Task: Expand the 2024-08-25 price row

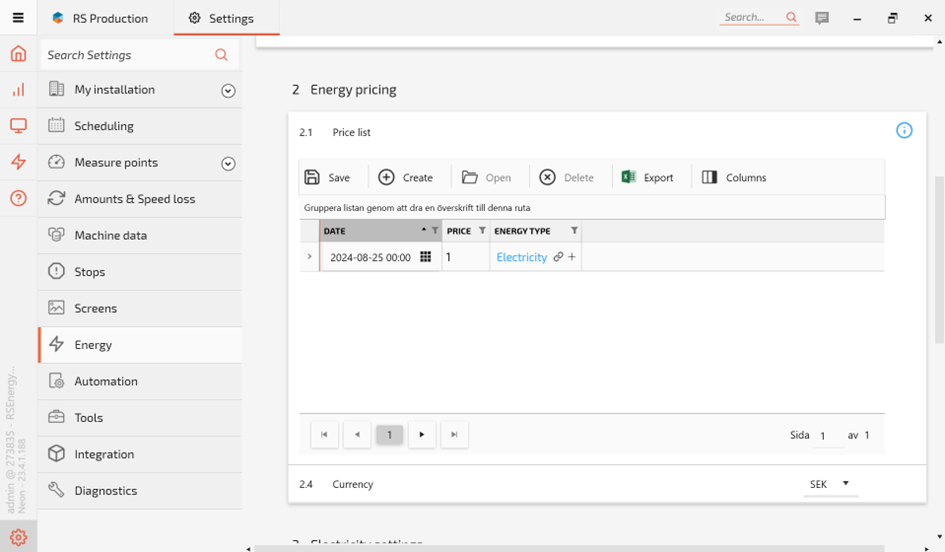Action: (309, 257)
